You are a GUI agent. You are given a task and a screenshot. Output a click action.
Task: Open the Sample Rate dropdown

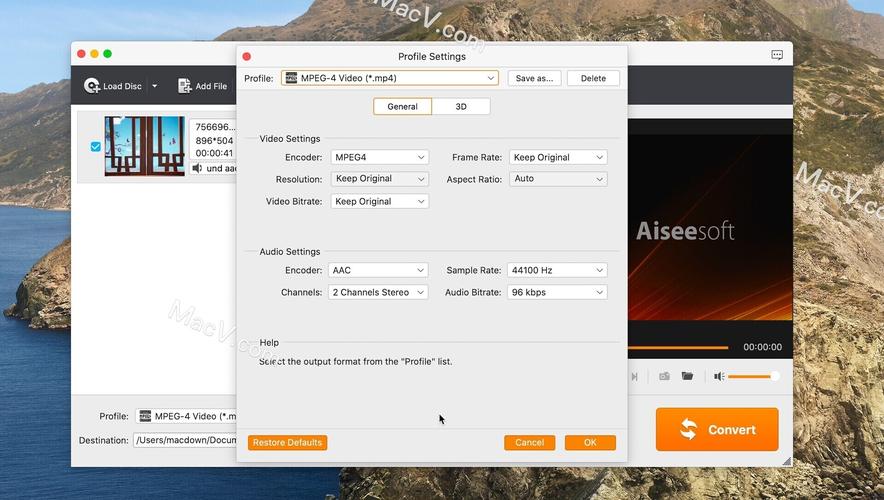(557, 270)
